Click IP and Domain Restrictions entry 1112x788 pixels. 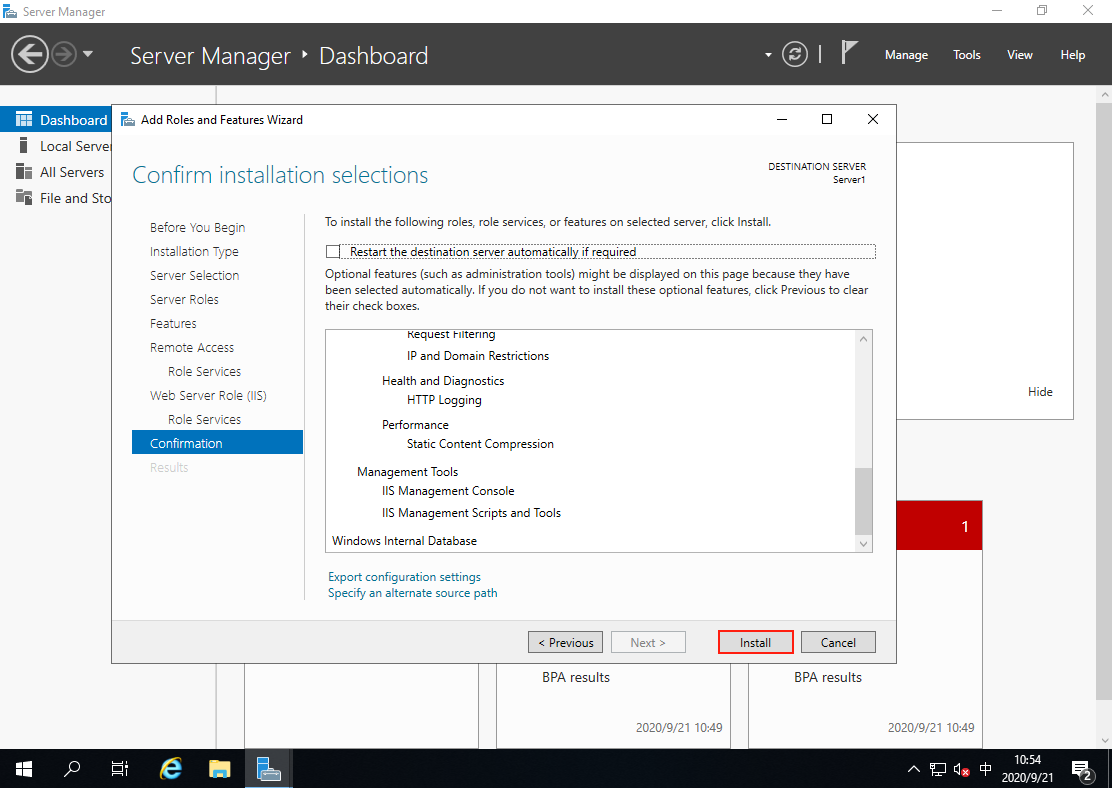pos(478,356)
